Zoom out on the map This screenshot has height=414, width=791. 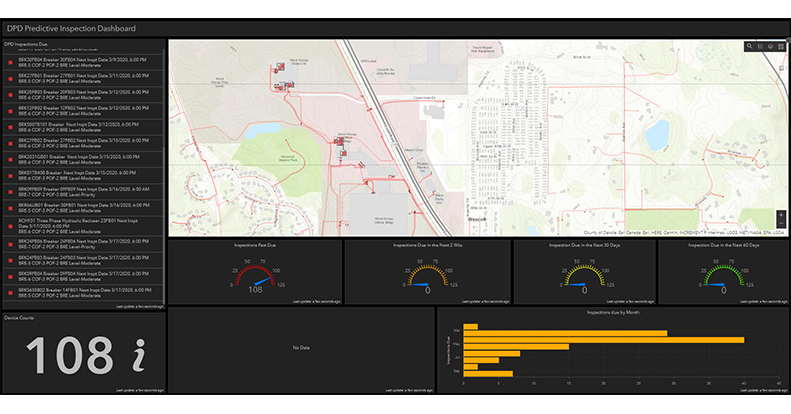pyautogui.click(x=781, y=224)
